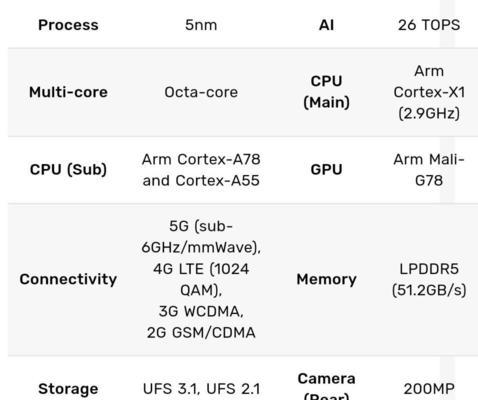This screenshot has width=478, height=400.
Task: Select the Arm Mali-G78 value
Action: (x=429, y=170)
